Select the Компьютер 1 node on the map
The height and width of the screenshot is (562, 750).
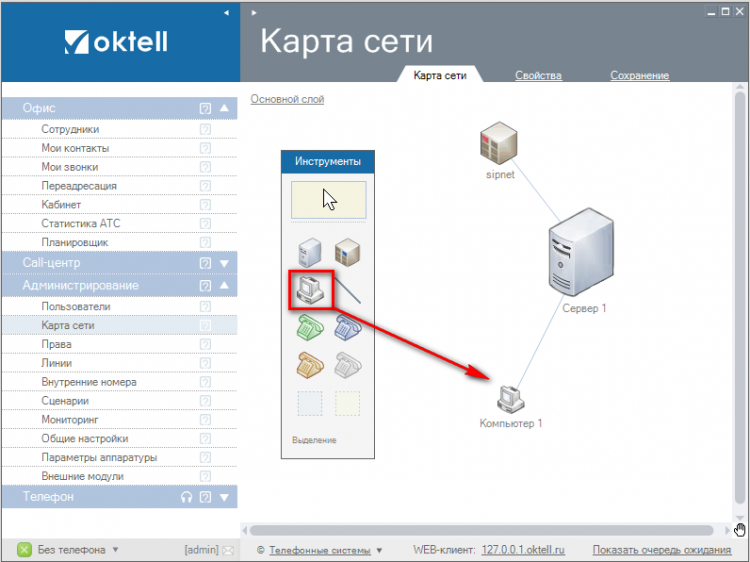[510, 399]
